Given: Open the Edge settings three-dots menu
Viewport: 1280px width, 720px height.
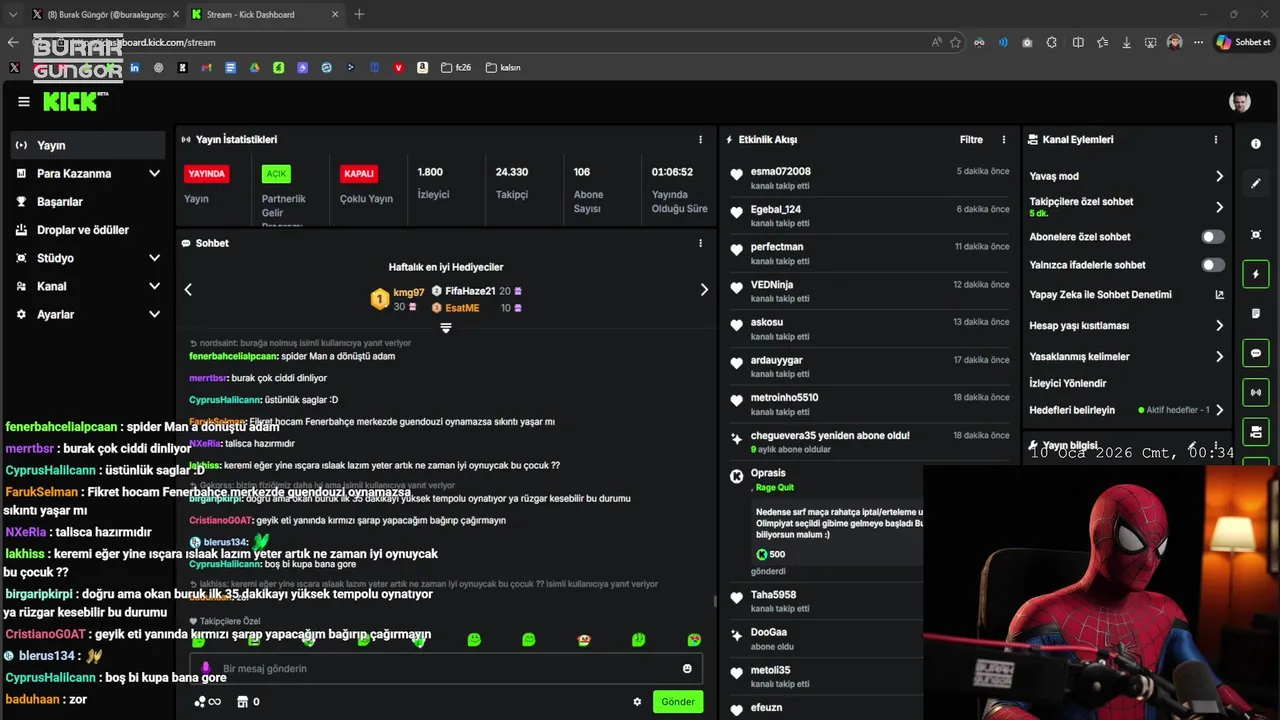Looking at the screenshot, I should (1198, 42).
